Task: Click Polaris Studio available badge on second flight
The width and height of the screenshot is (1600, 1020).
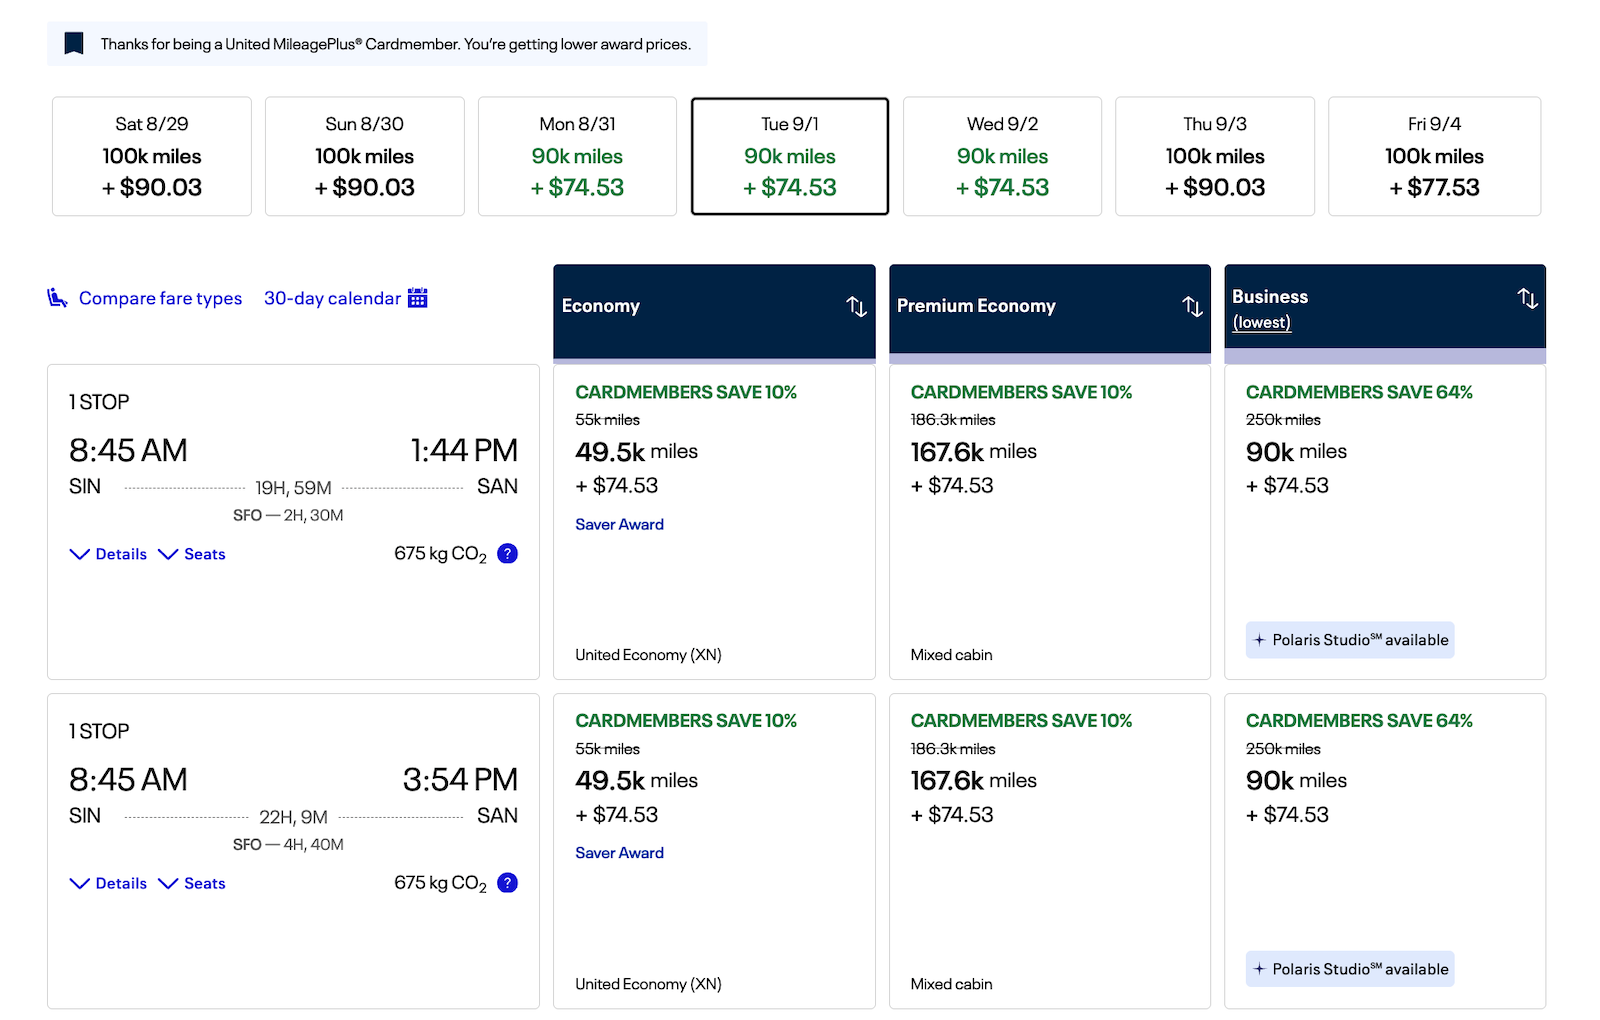Action: (x=1350, y=969)
